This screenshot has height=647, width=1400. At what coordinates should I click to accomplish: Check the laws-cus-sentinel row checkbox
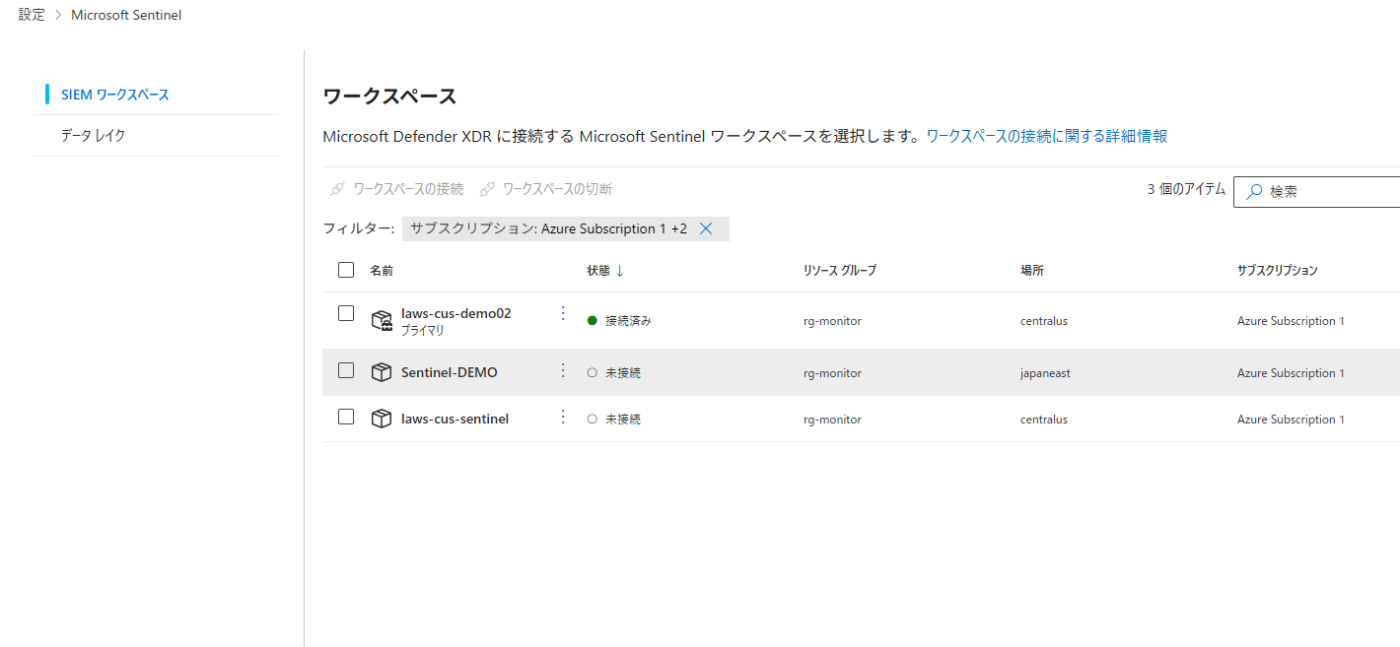(x=346, y=418)
